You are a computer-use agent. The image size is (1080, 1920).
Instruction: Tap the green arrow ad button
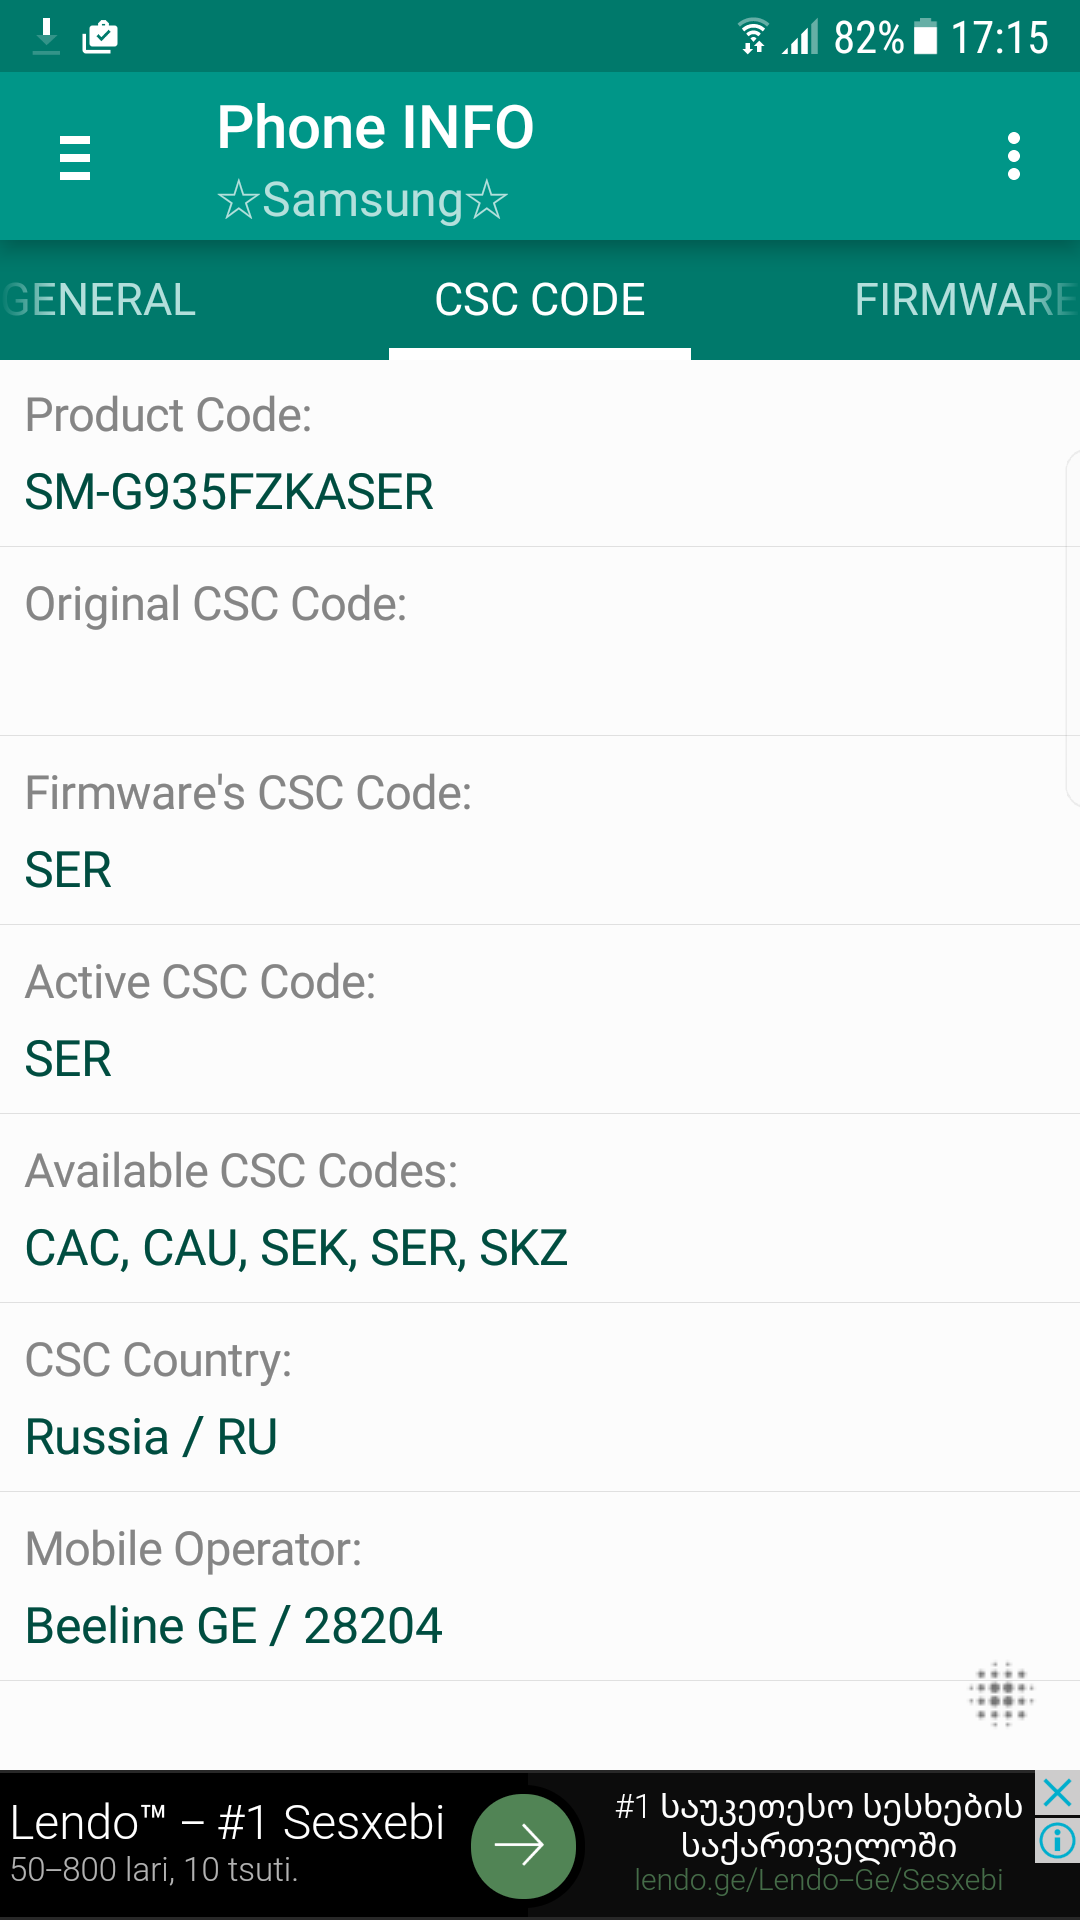(x=522, y=1846)
